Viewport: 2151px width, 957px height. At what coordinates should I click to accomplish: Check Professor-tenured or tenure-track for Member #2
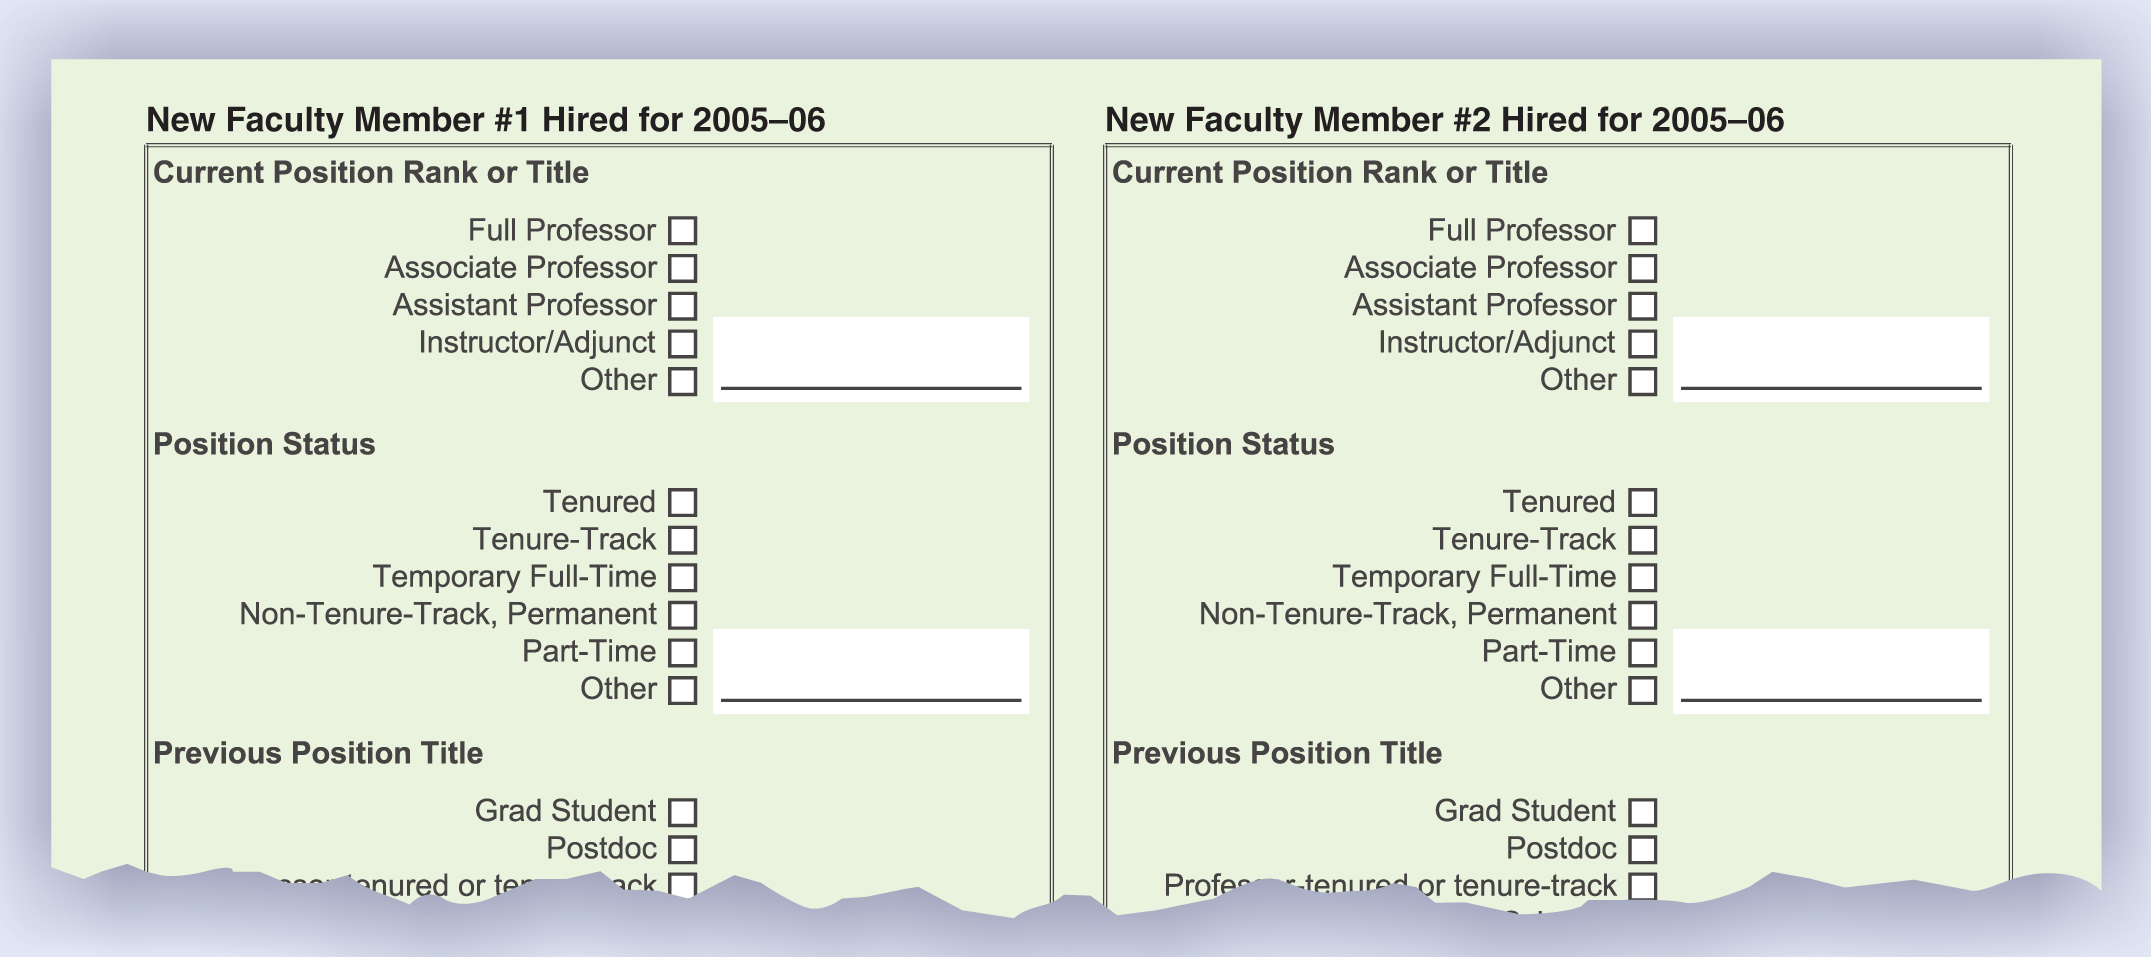pyautogui.click(x=1642, y=886)
